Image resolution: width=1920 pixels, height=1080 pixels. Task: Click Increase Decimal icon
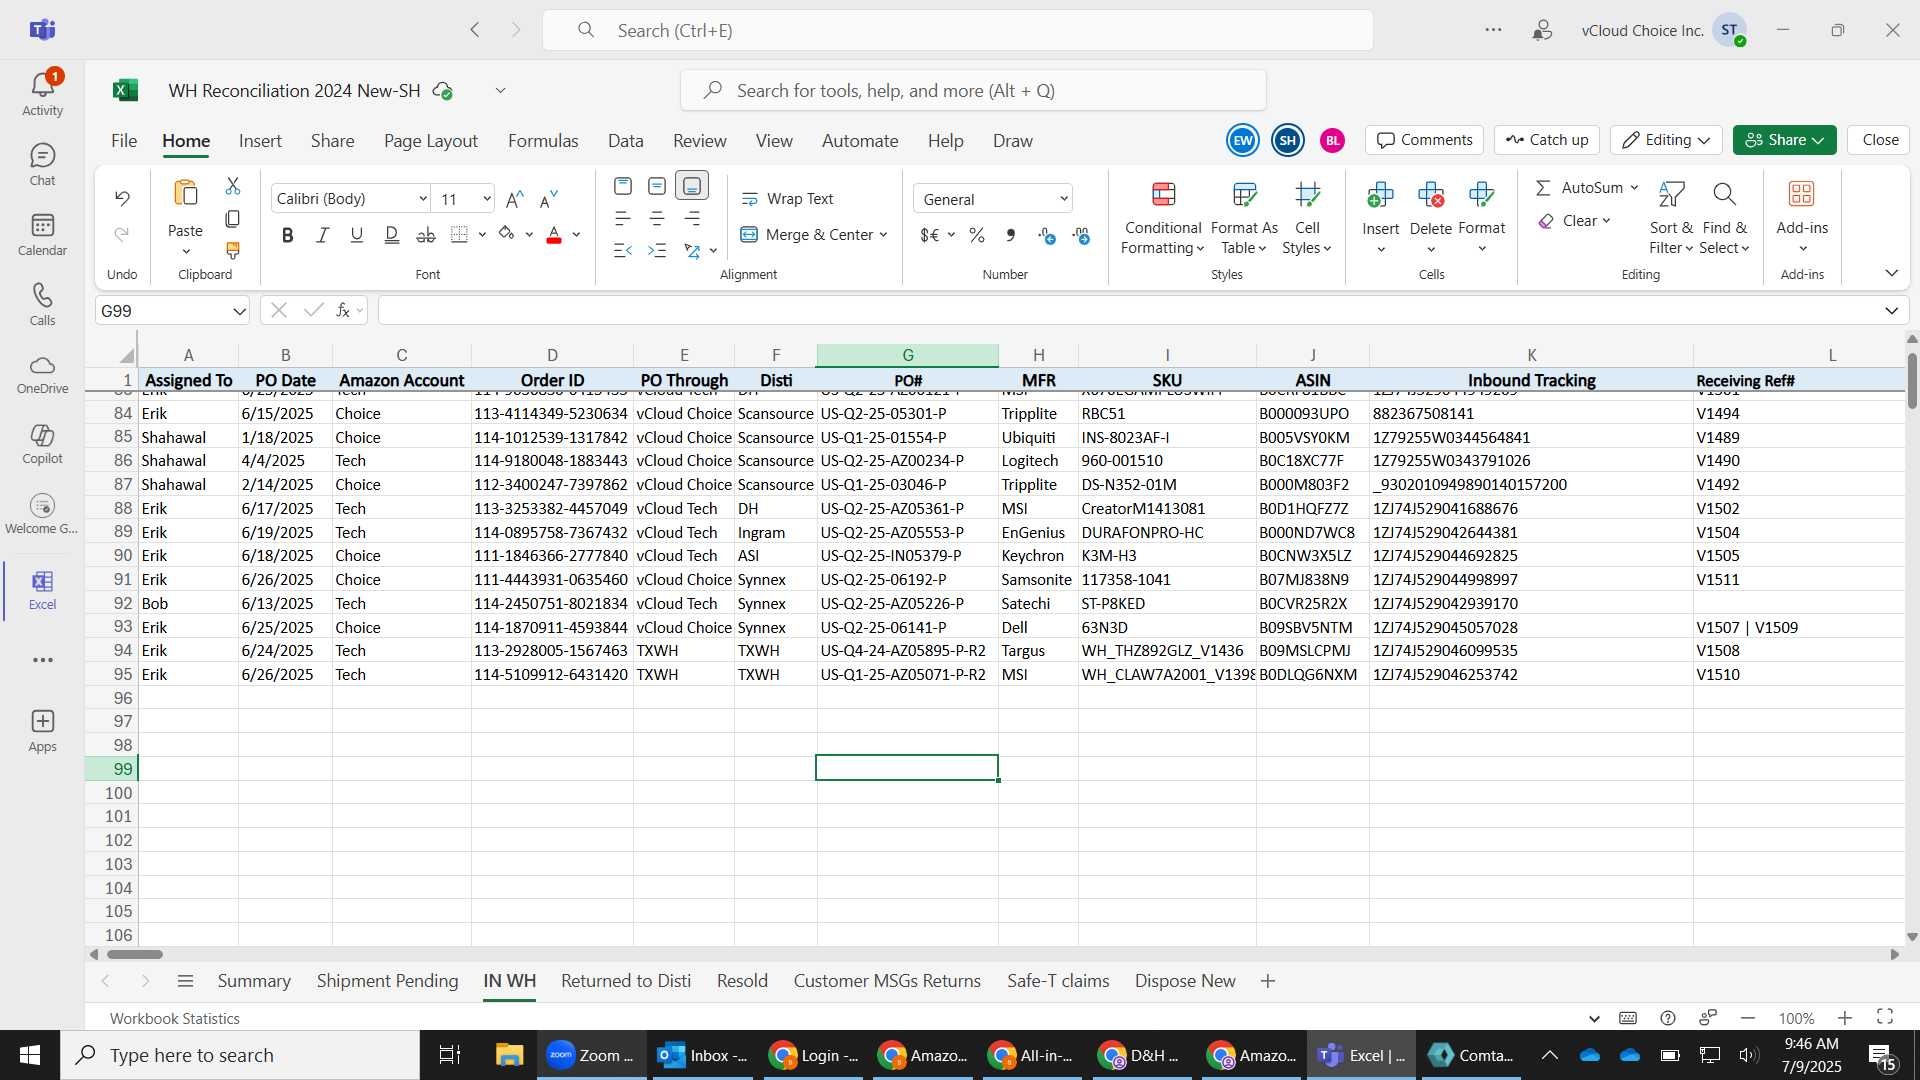coord(1046,235)
